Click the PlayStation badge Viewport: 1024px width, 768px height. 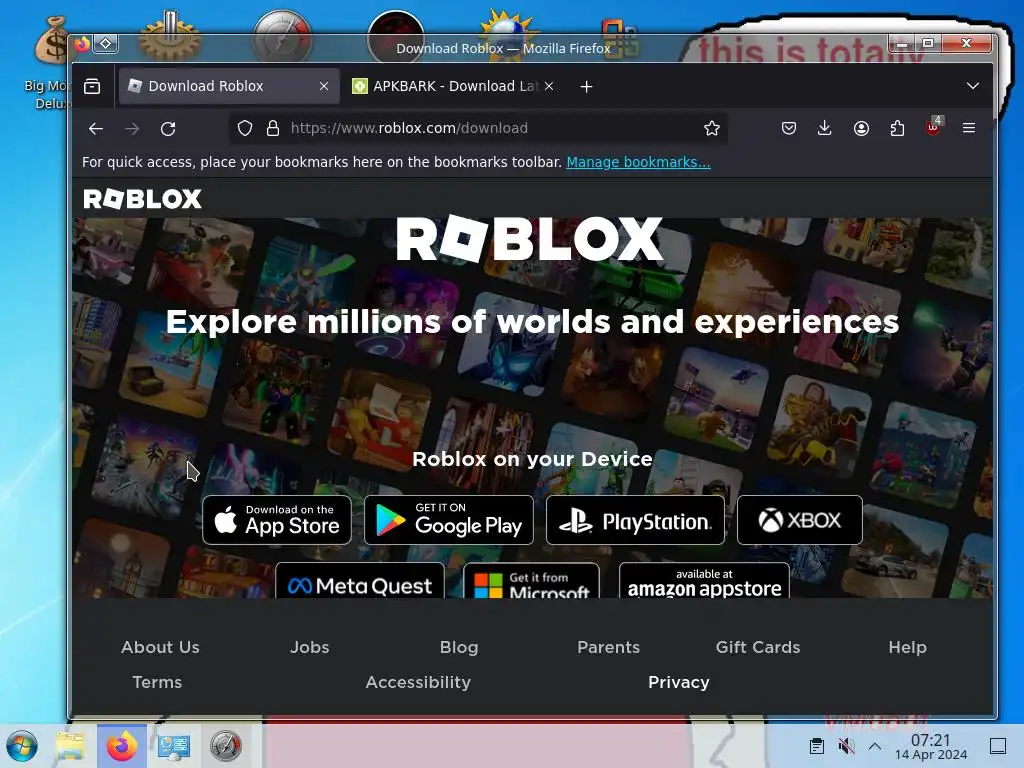(635, 520)
